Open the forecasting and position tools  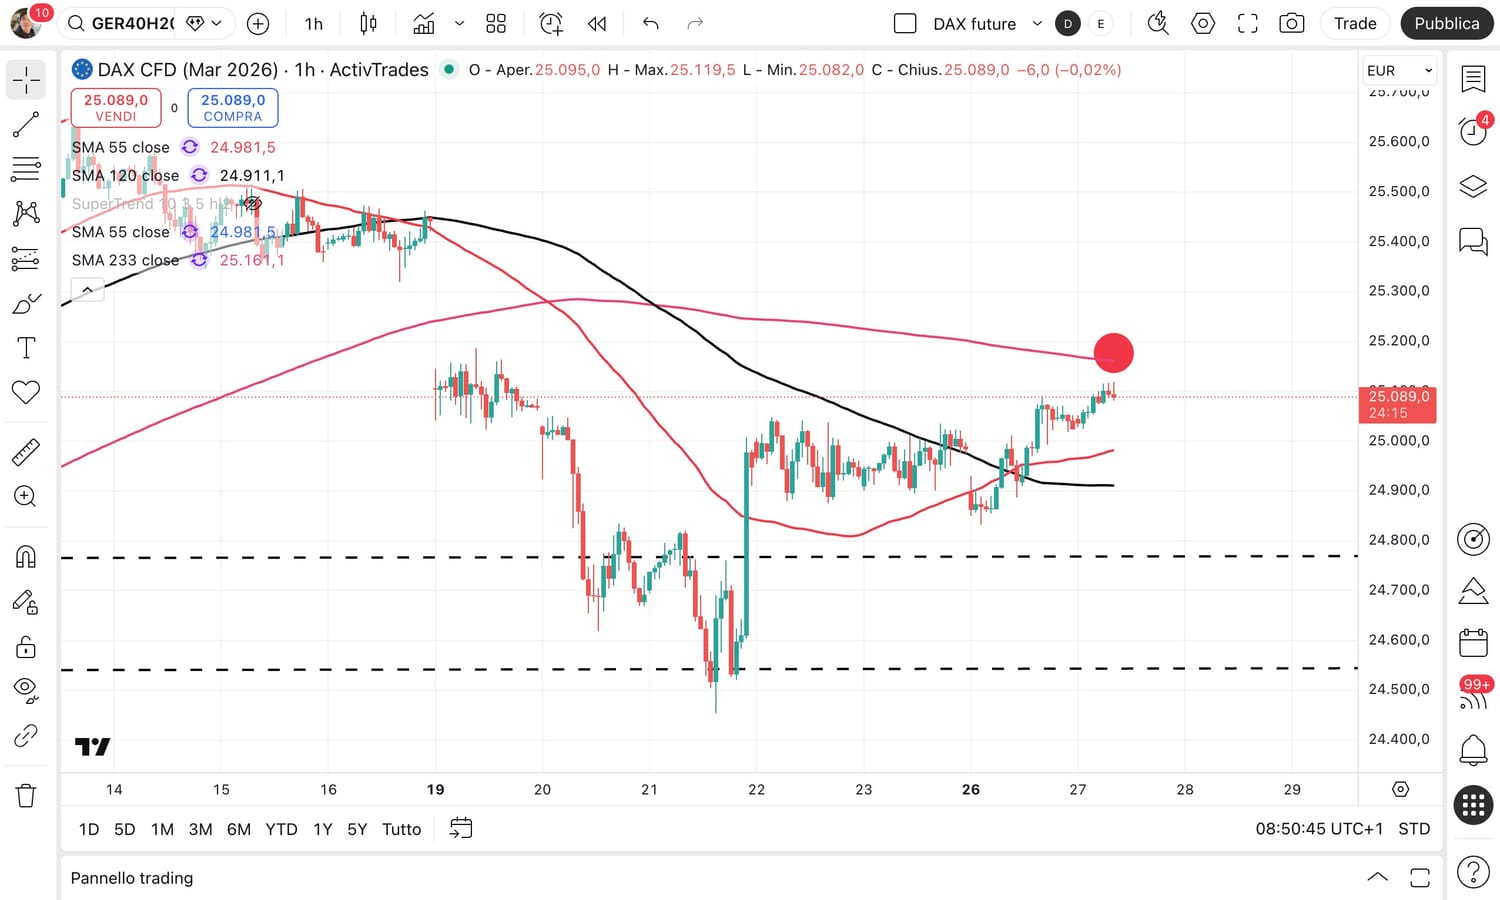pos(26,258)
